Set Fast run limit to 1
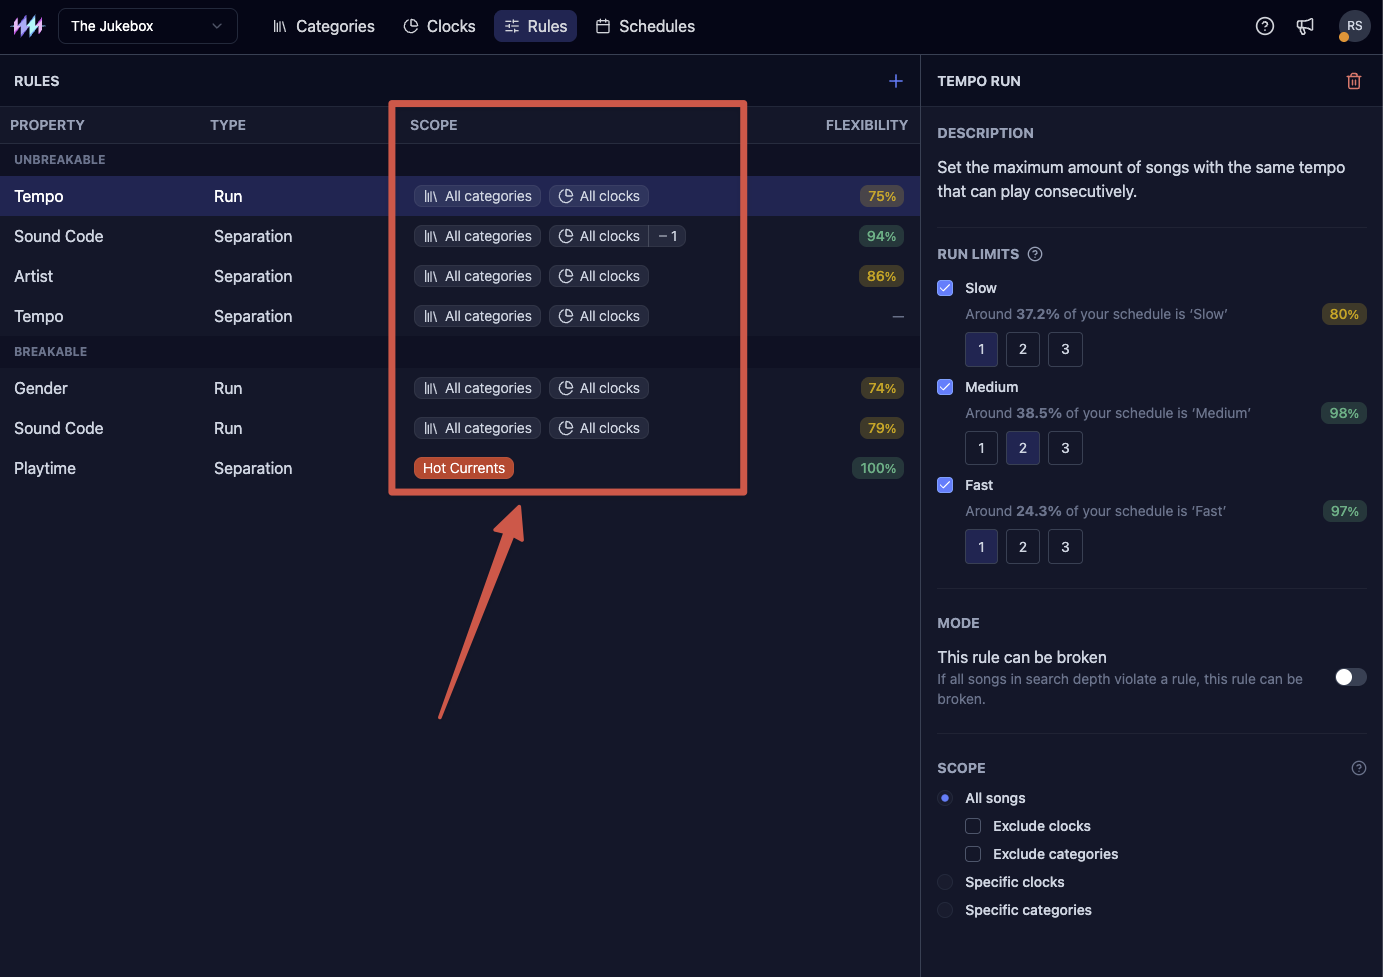Screen dimensions: 1383x977 point(981,547)
